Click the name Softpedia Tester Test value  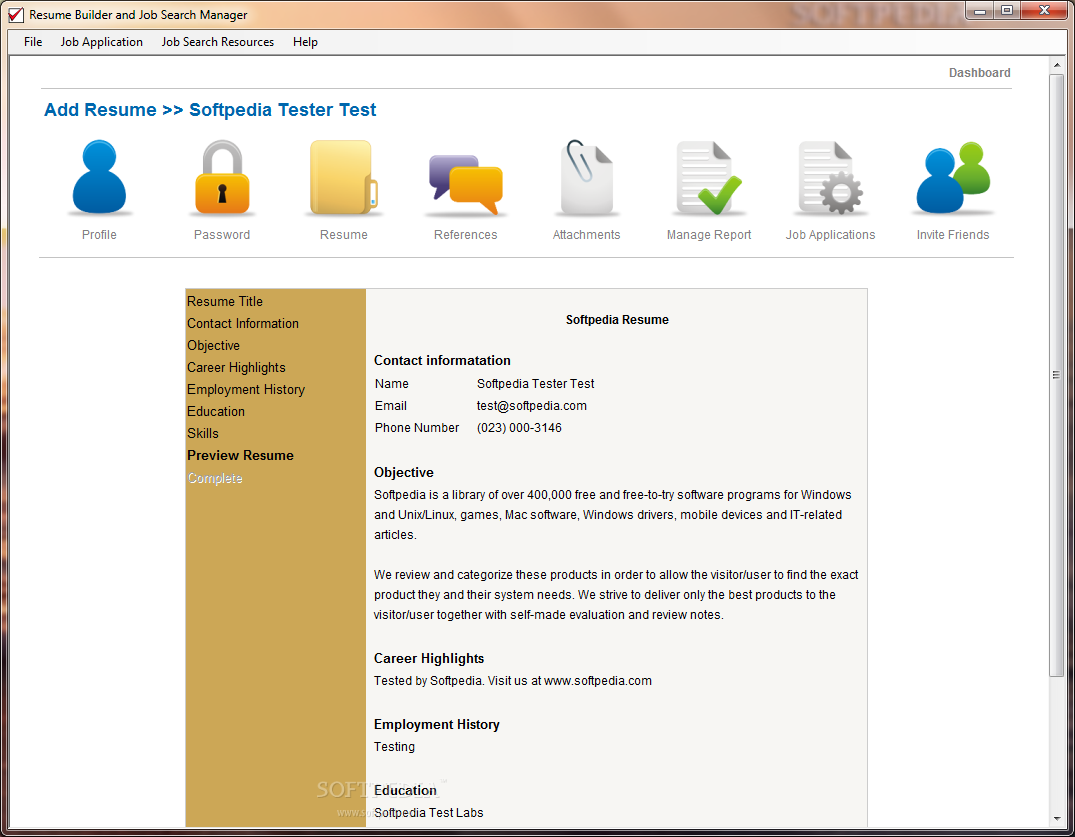[535, 384]
